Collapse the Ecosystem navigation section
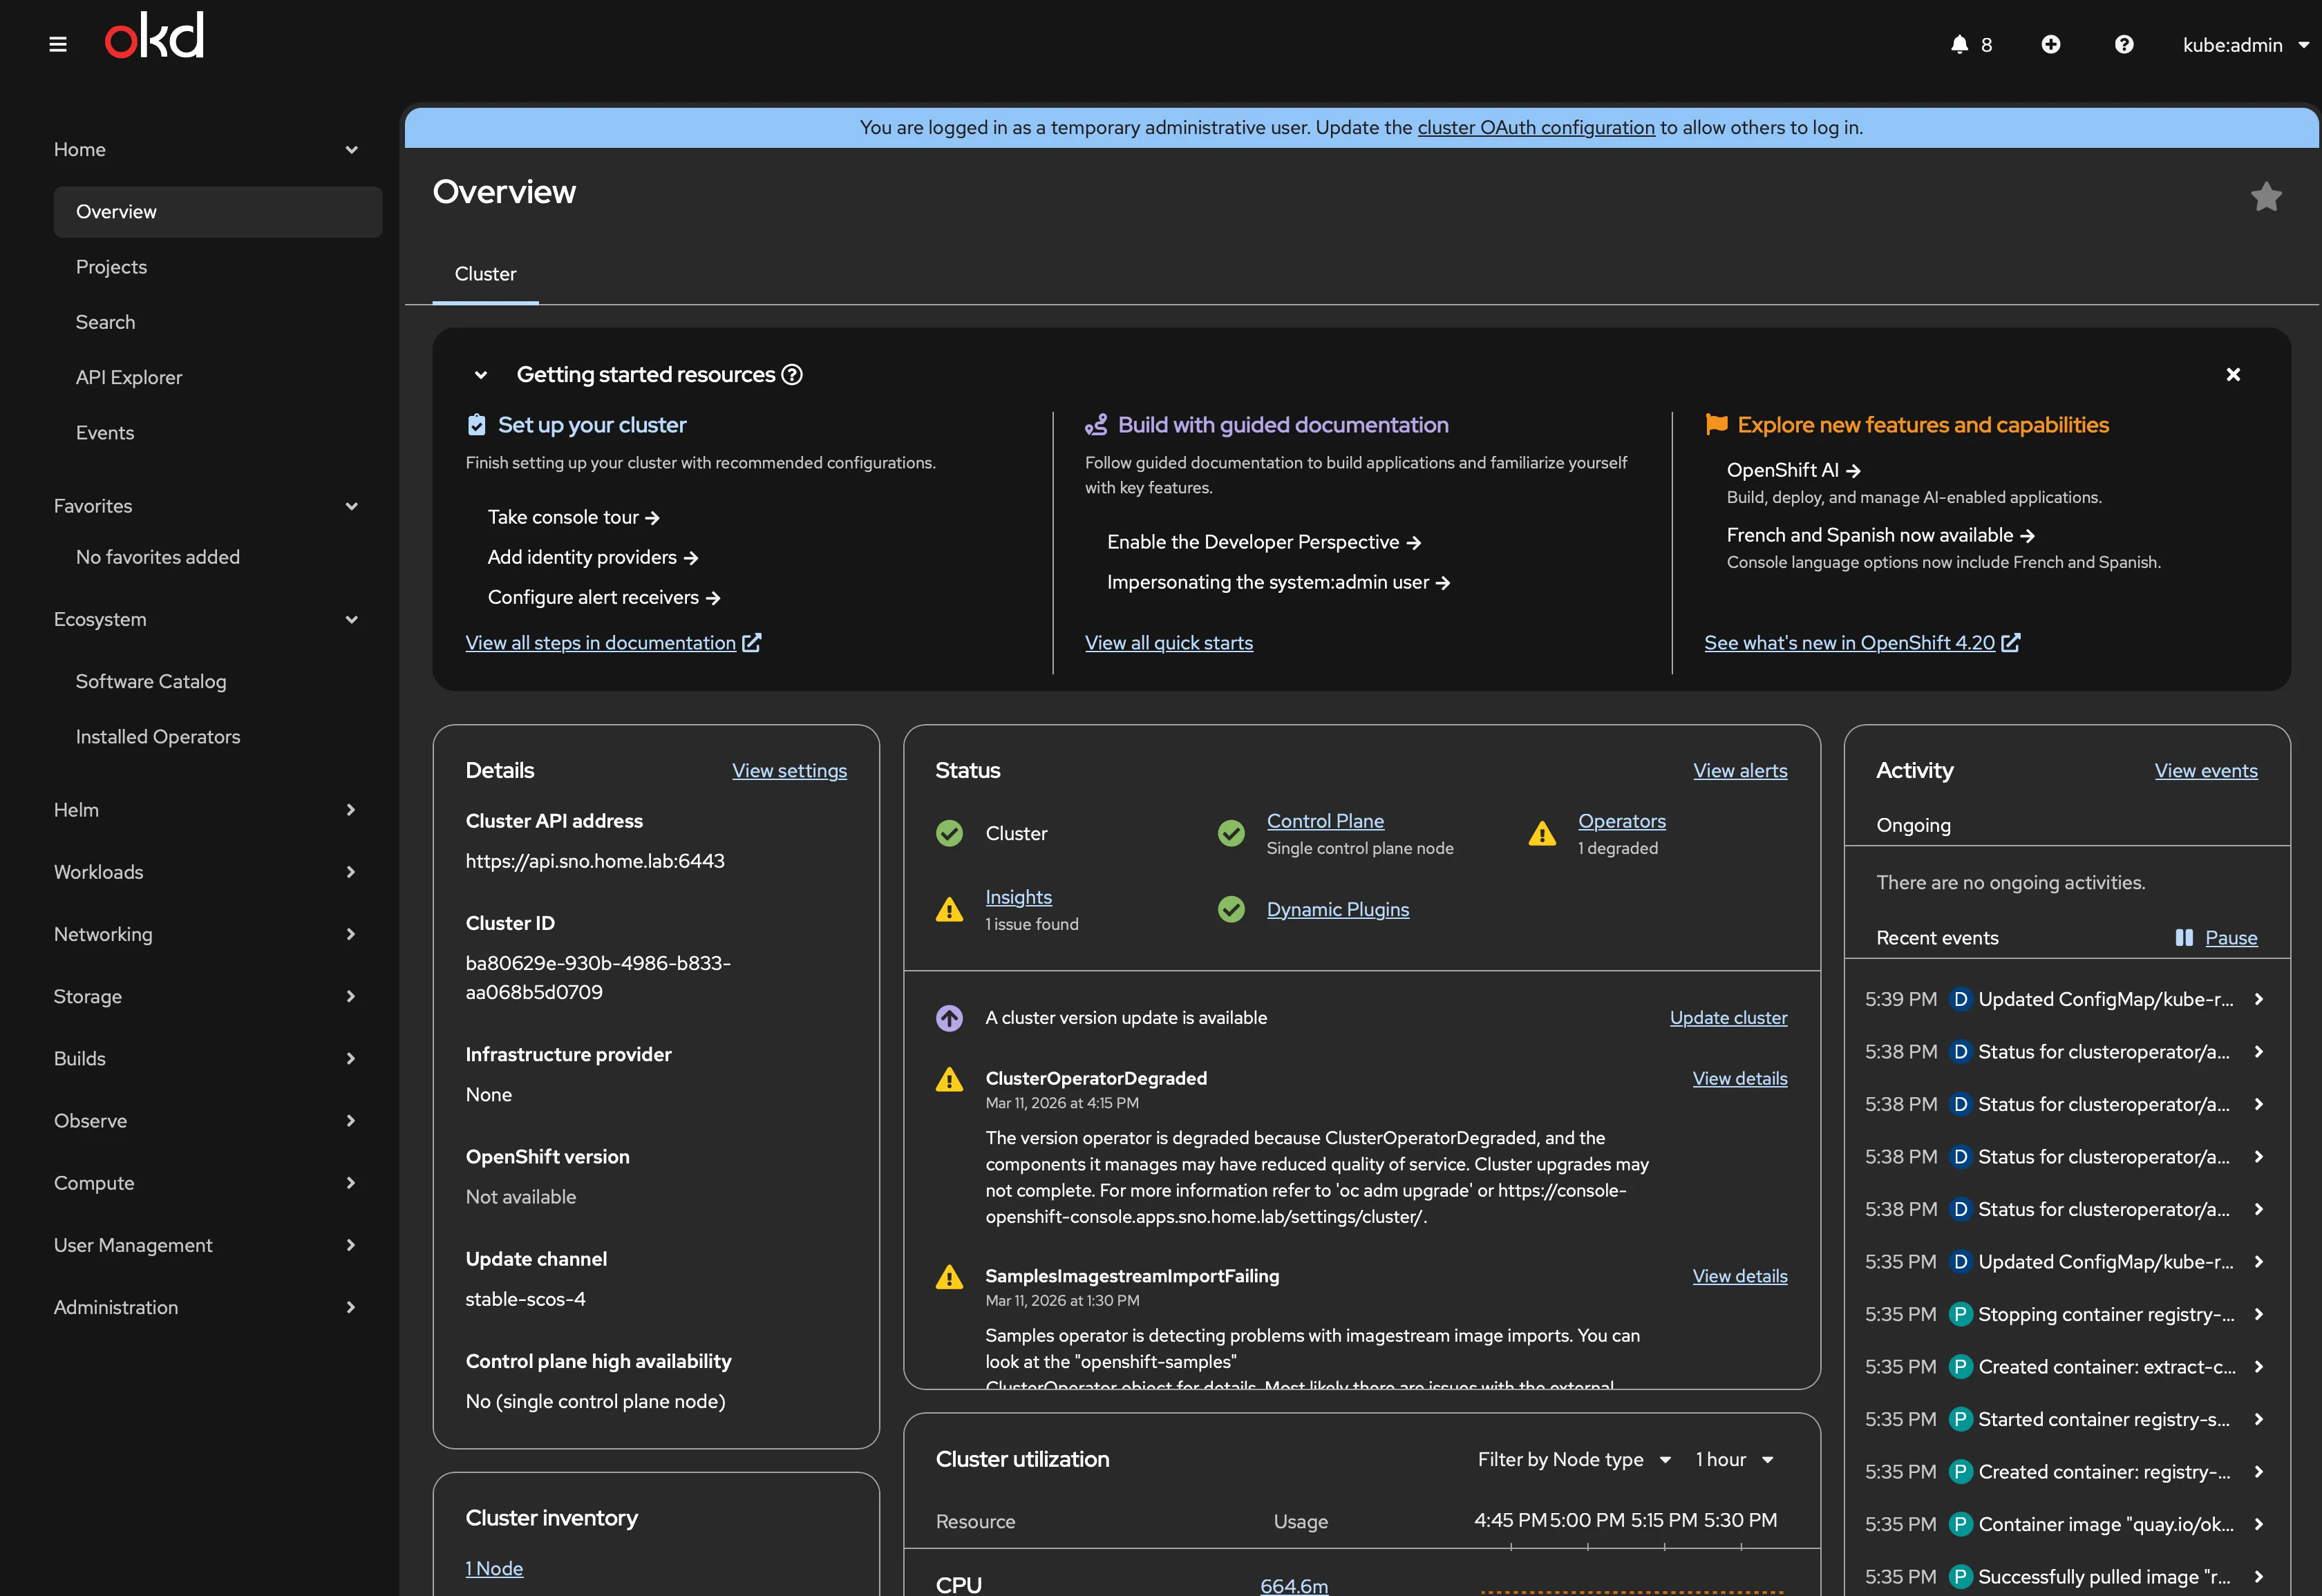Image resolution: width=2322 pixels, height=1596 pixels. (x=206, y=619)
